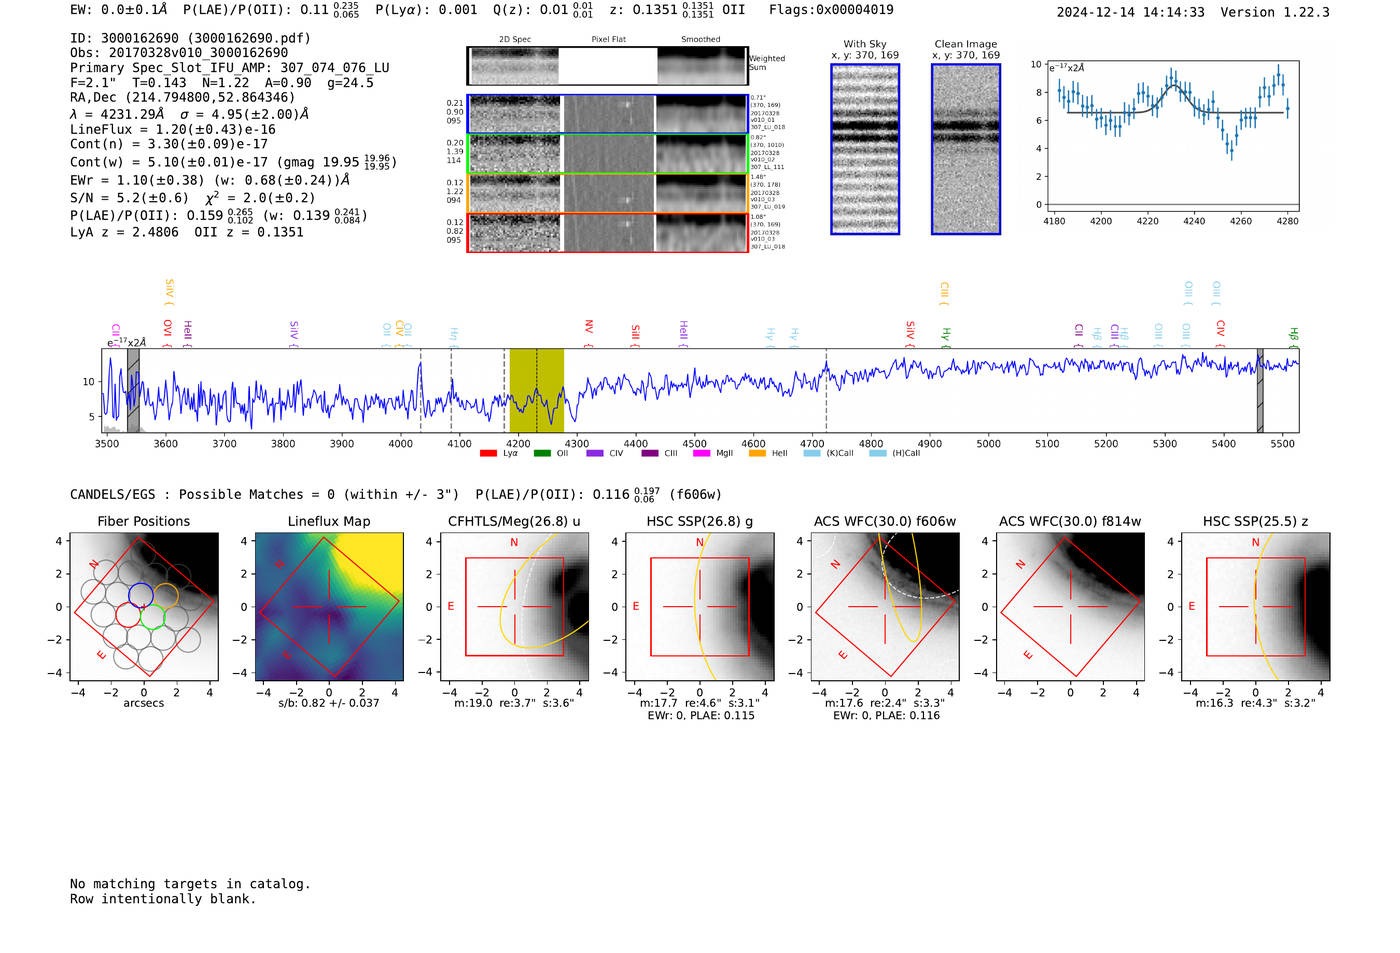The width and height of the screenshot is (1400, 953).
Task: Click the green OII legend swatch
Action: 542,454
